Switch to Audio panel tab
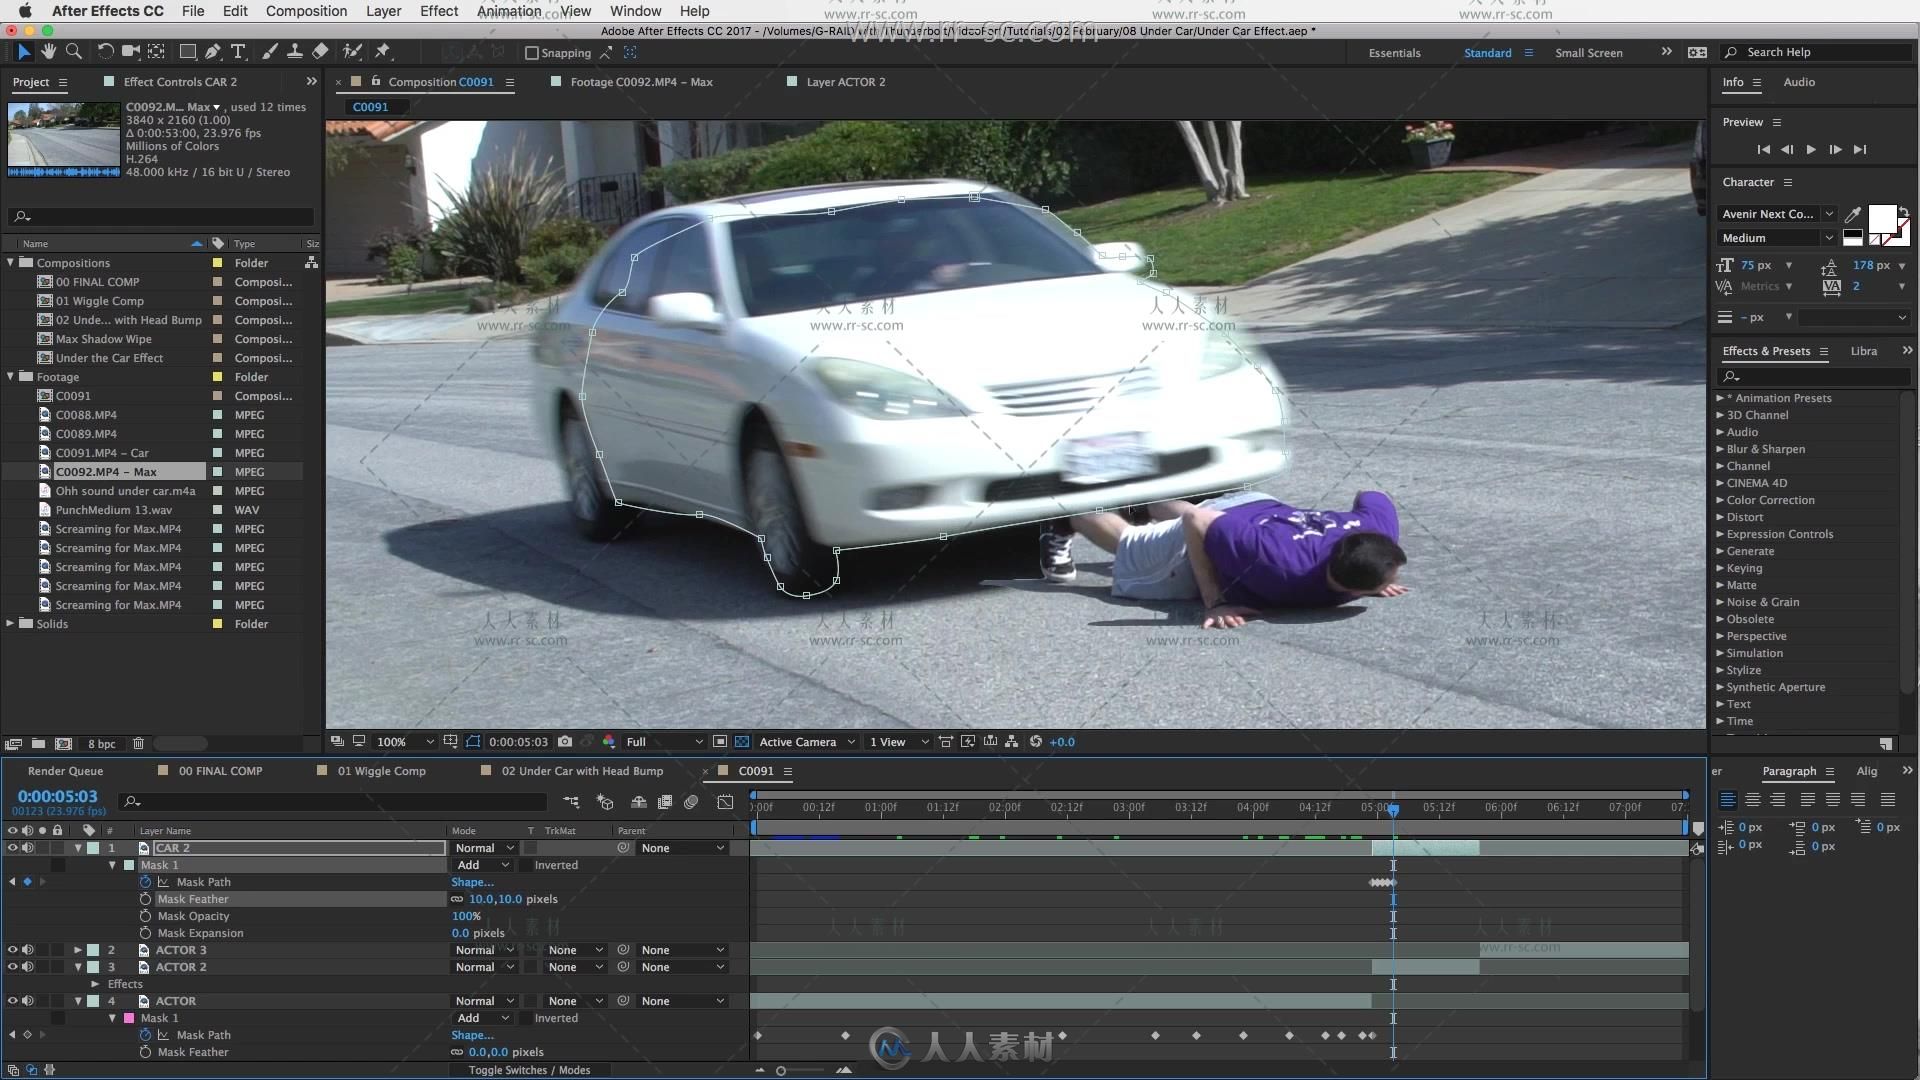Screen dimensions: 1920x1080 tap(1799, 82)
